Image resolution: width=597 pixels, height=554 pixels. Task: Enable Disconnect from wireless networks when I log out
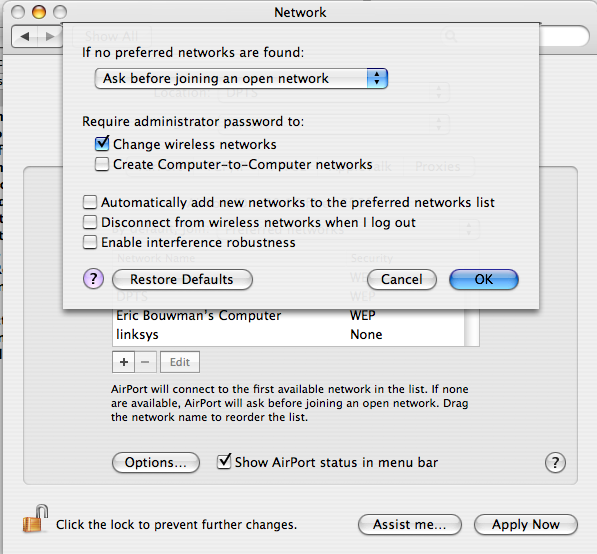coord(90,222)
